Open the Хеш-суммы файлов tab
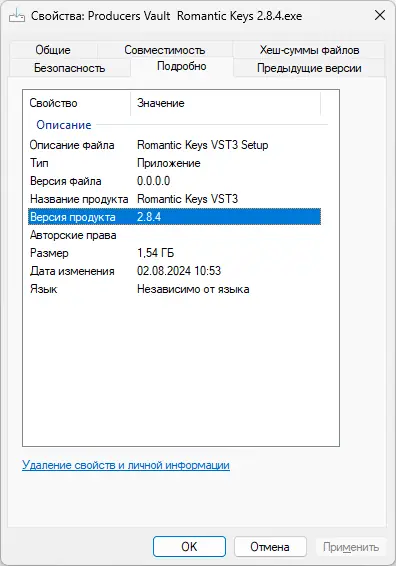This screenshot has height=566, width=396. [309, 50]
